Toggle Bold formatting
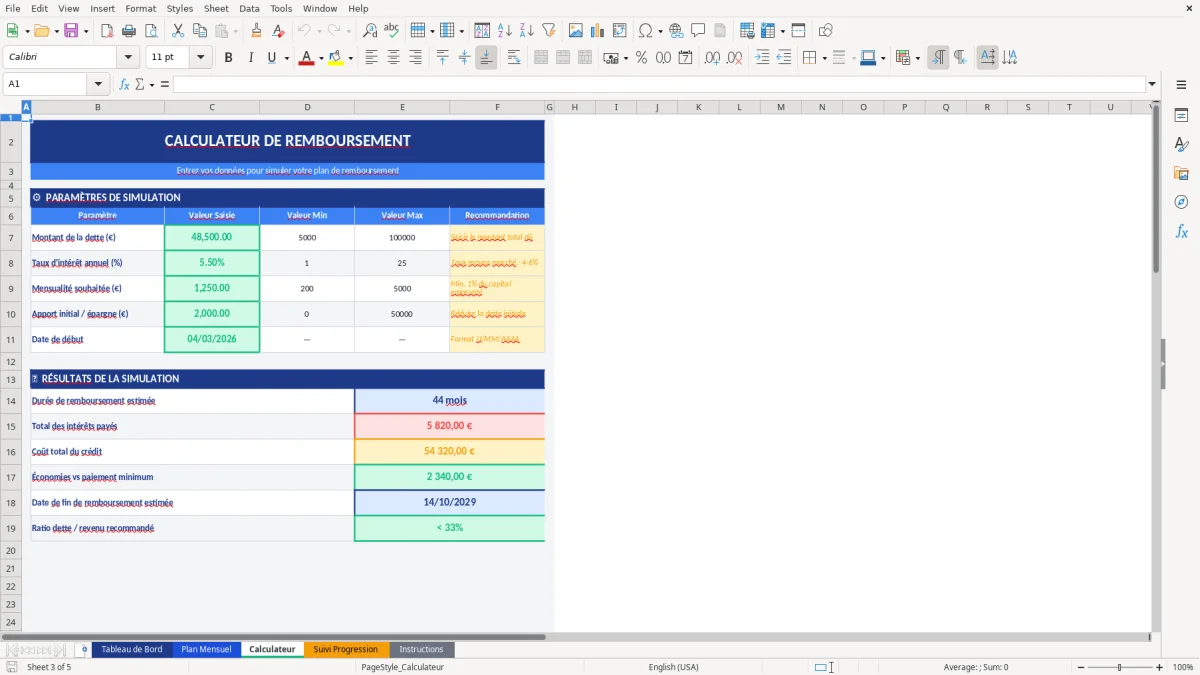1200x675 pixels. [x=228, y=58]
